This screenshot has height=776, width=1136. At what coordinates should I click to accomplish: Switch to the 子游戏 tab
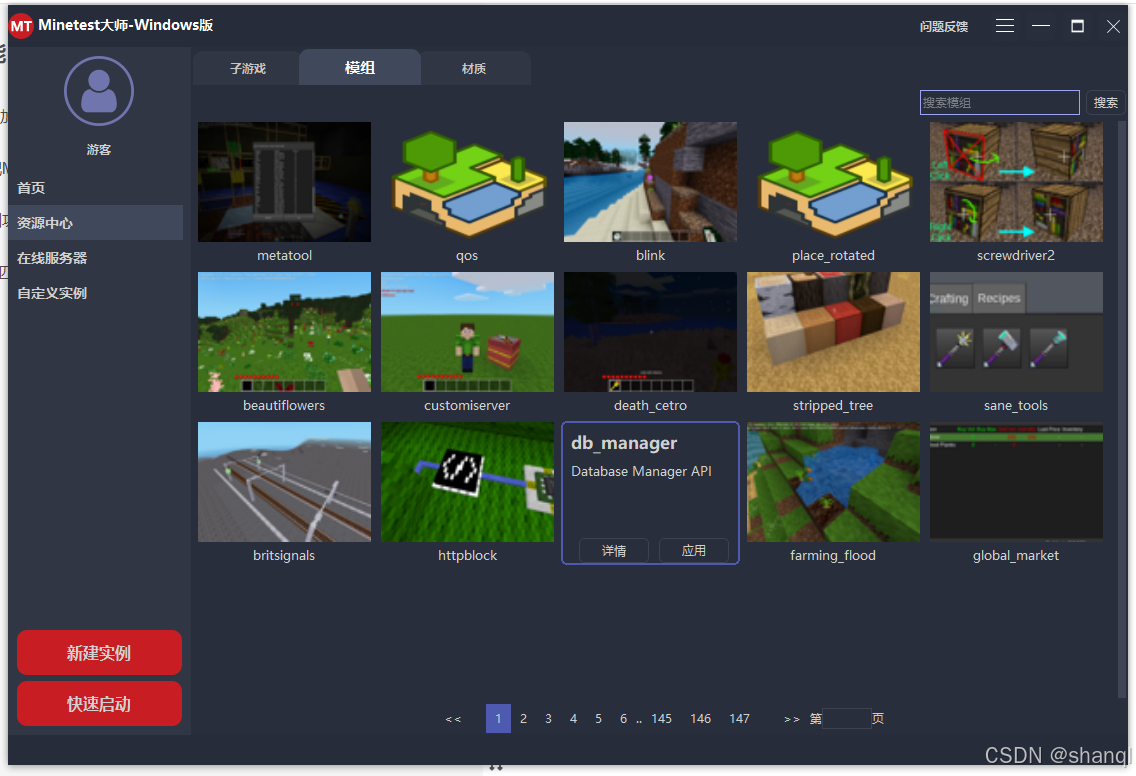pos(248,68)
